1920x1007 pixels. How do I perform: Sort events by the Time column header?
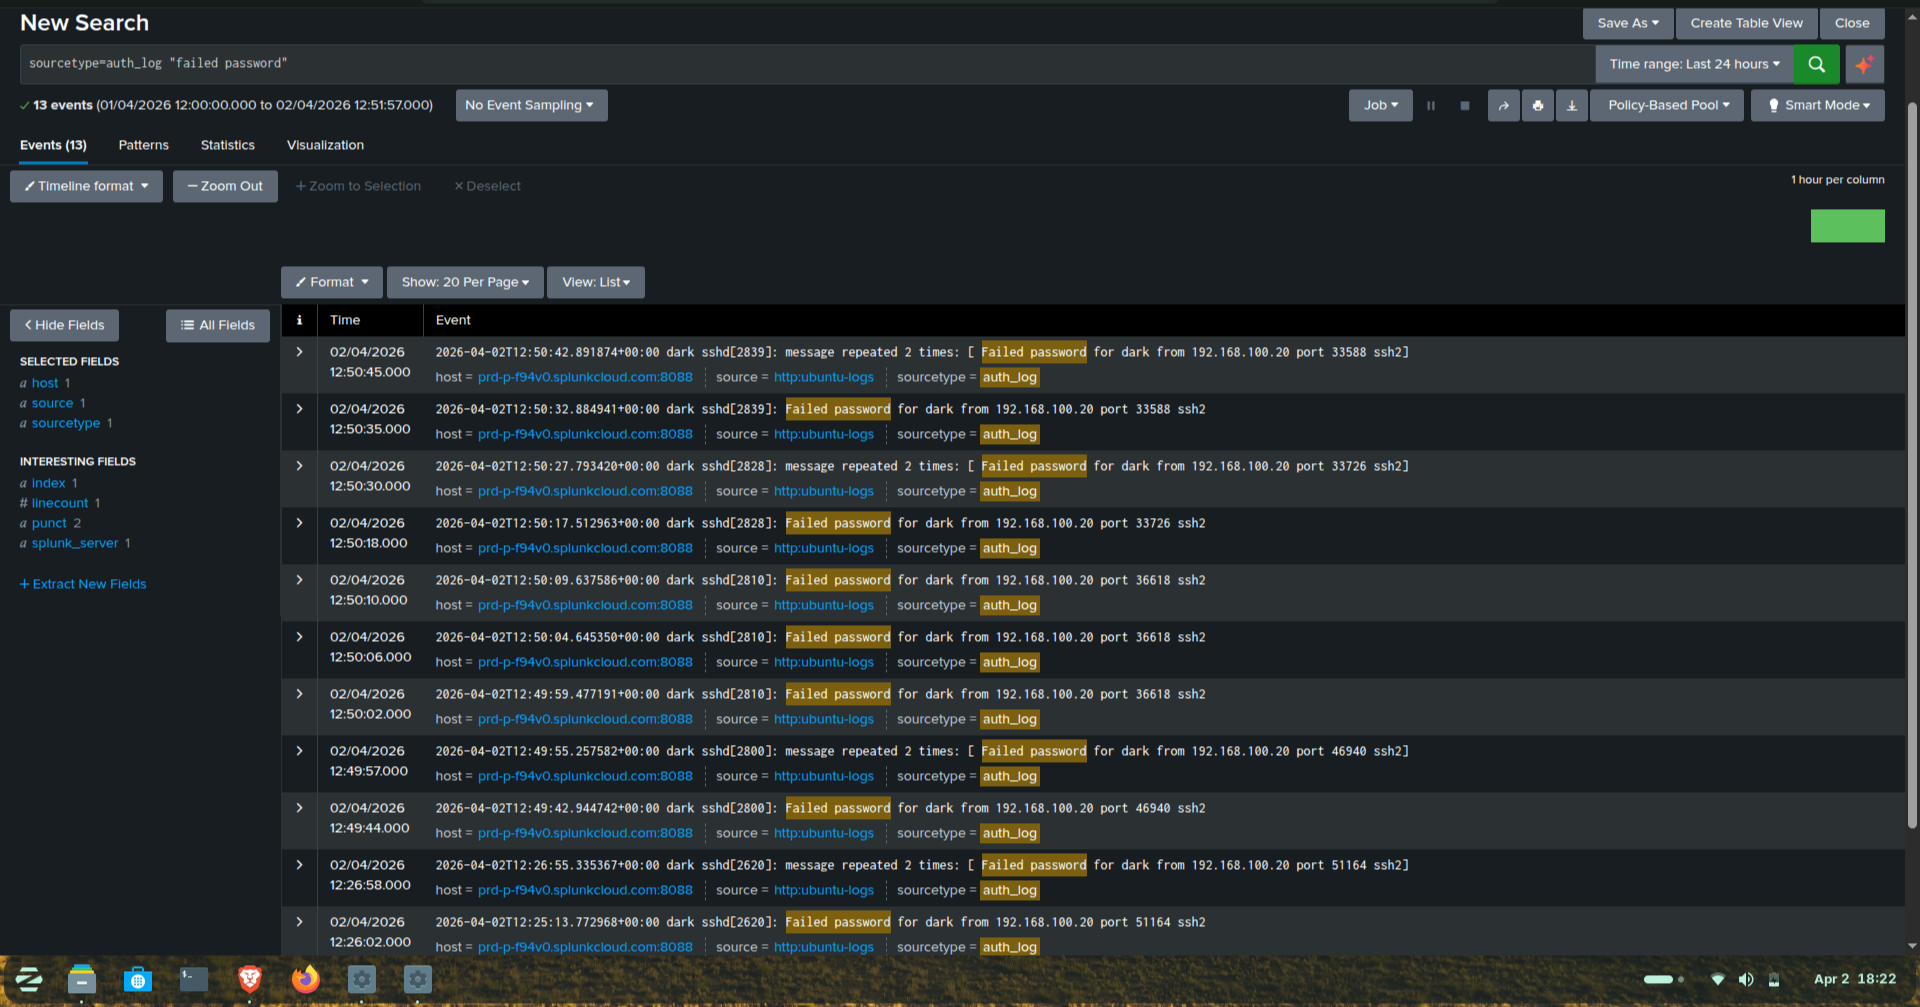[x=345, y=320]
